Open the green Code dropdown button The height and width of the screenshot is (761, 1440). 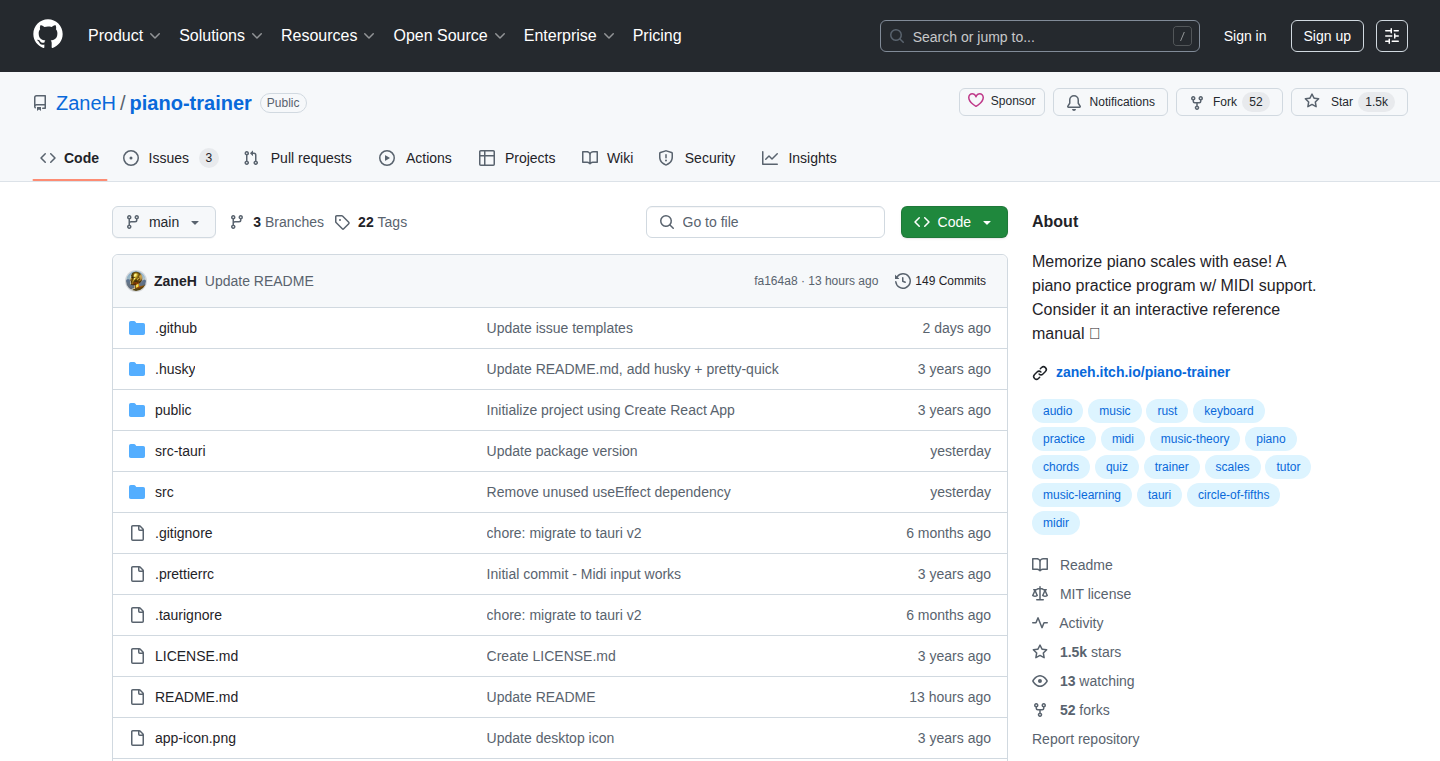point(954,222)
